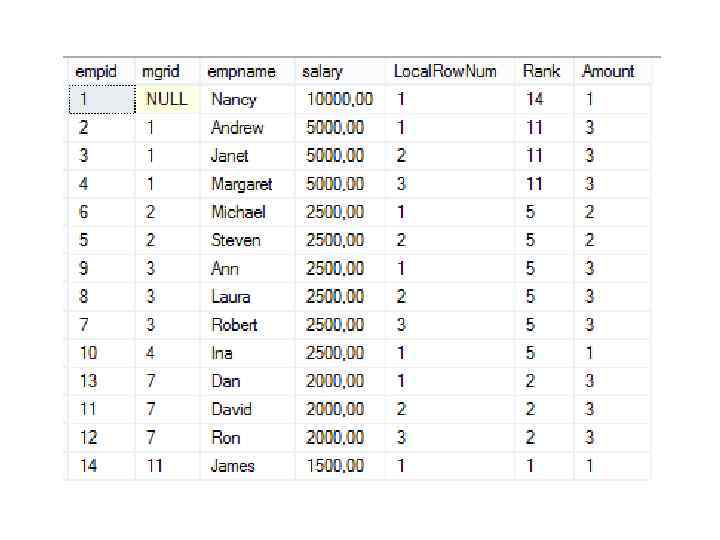Click the Margaret employee name cell
The image size is (720, 540).
(241, 184)
